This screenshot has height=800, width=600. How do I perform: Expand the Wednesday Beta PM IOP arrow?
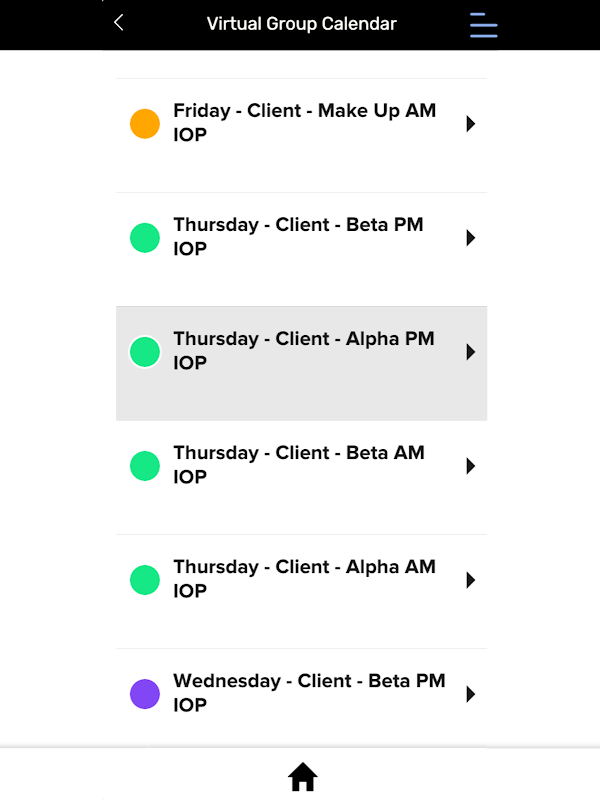[470, 694]
